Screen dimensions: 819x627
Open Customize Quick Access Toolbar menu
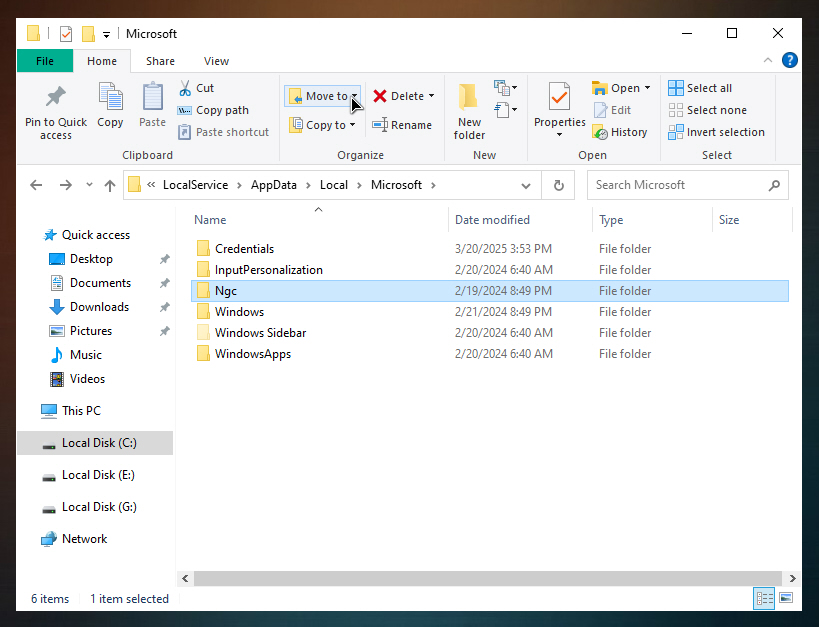107,34
